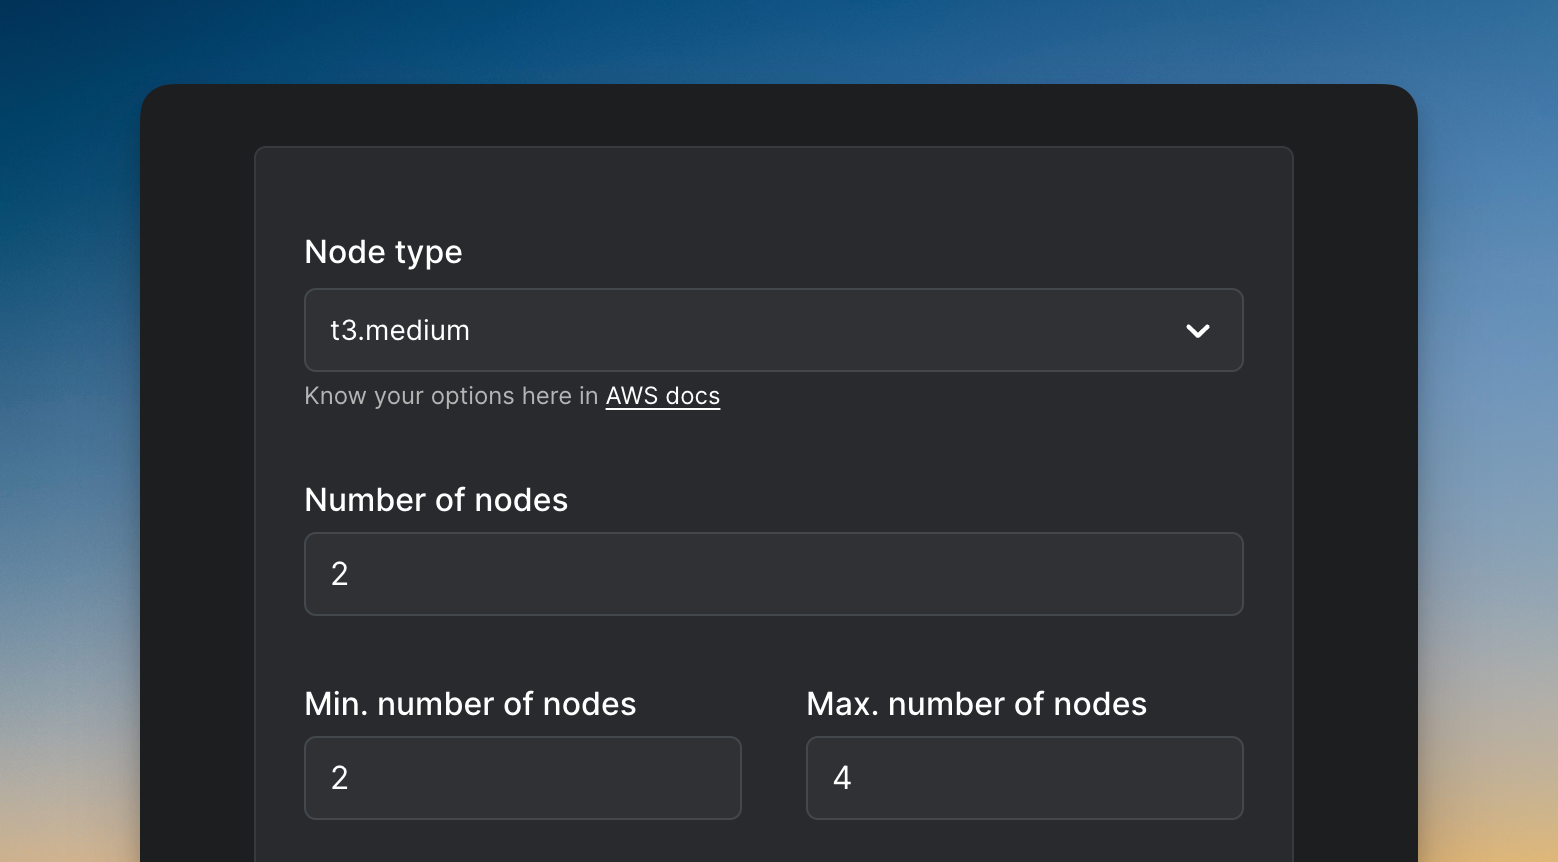The width and height of the screenshot is (1558, 862).
Task: Click the chevron arrow in Node type selector
Action: pos(1197,331)
